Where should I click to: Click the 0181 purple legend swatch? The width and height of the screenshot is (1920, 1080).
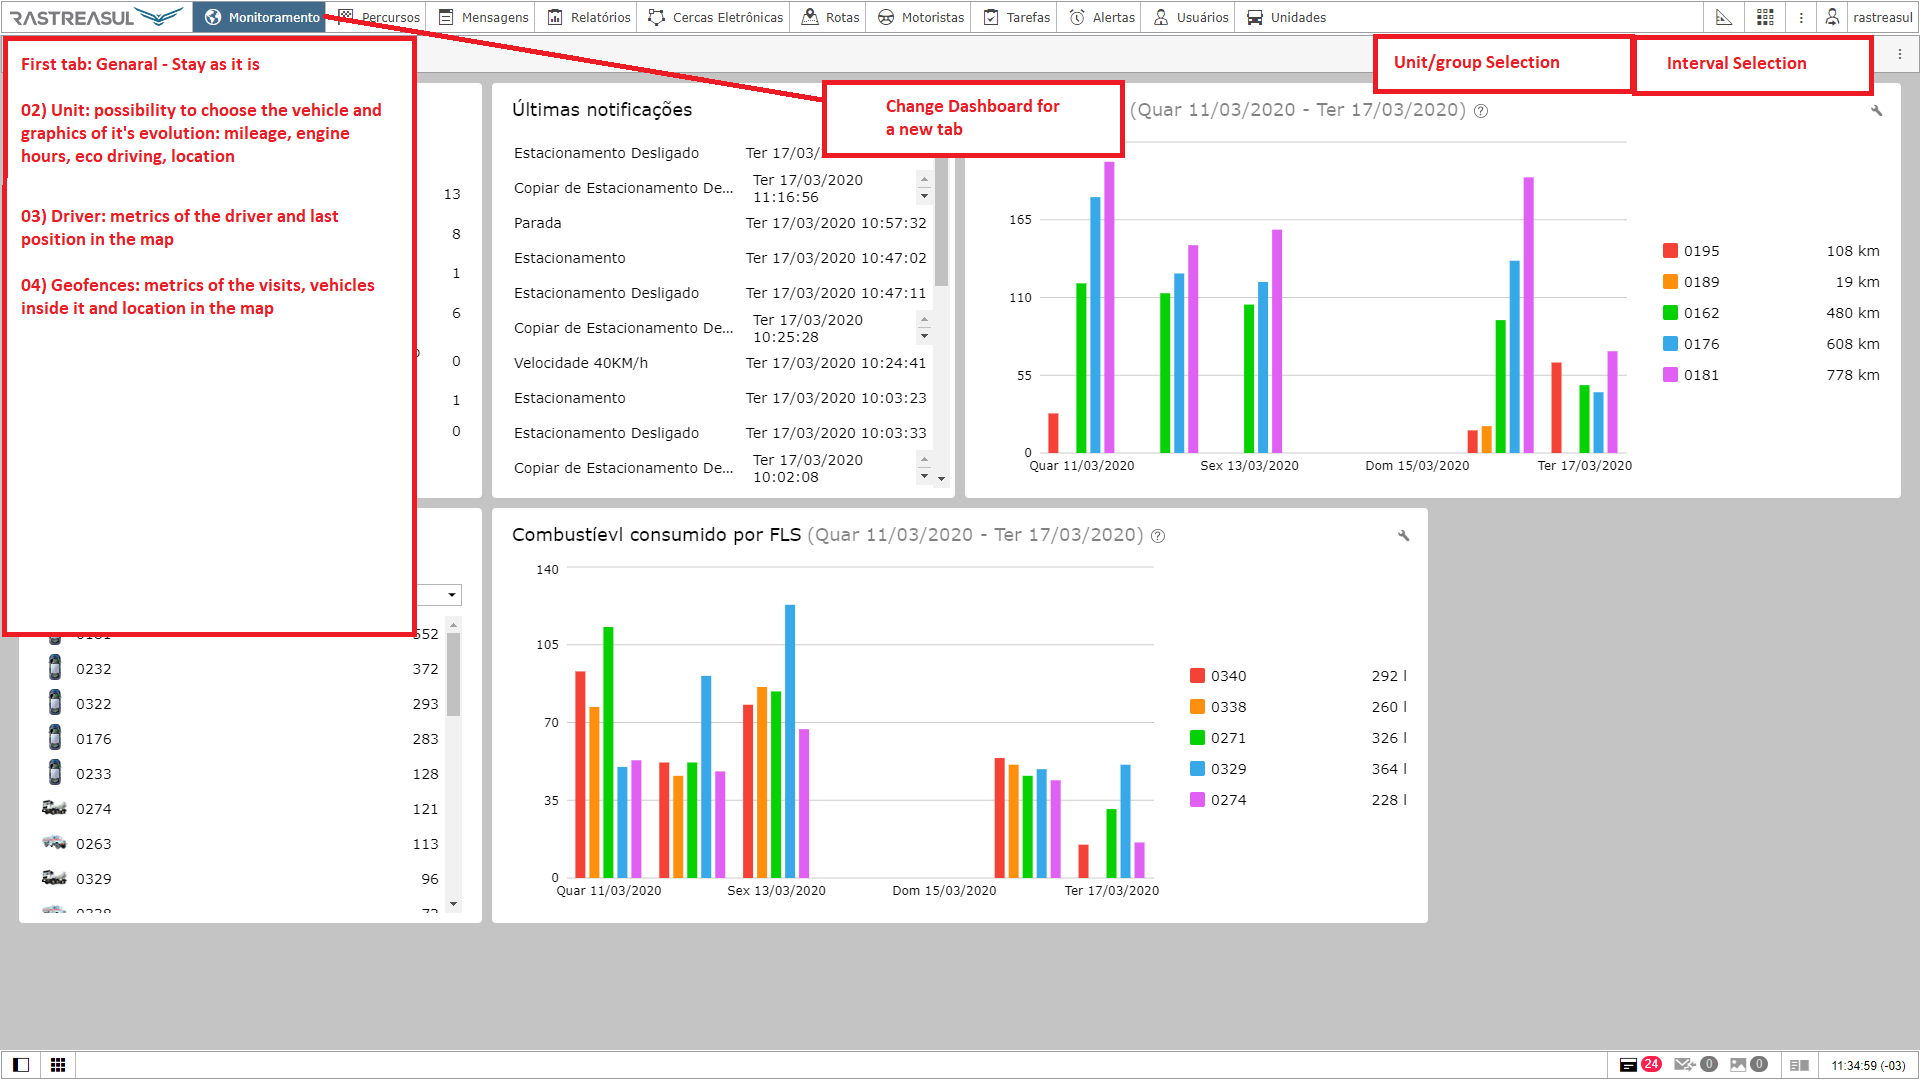(x=1670, y=375)
